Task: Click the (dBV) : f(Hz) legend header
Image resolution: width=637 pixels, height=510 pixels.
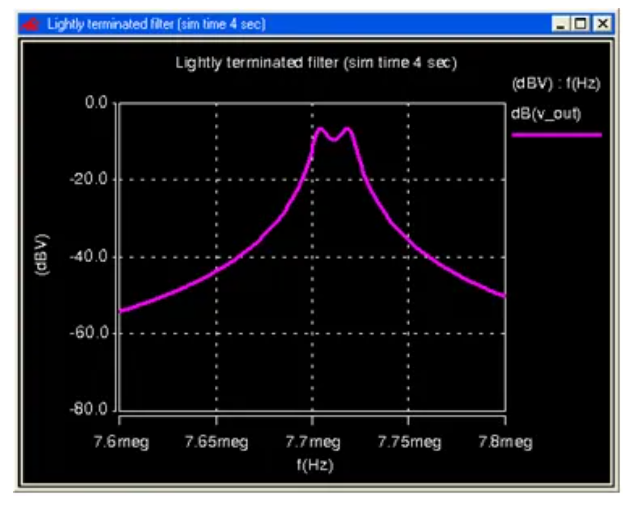Action: 556,86
